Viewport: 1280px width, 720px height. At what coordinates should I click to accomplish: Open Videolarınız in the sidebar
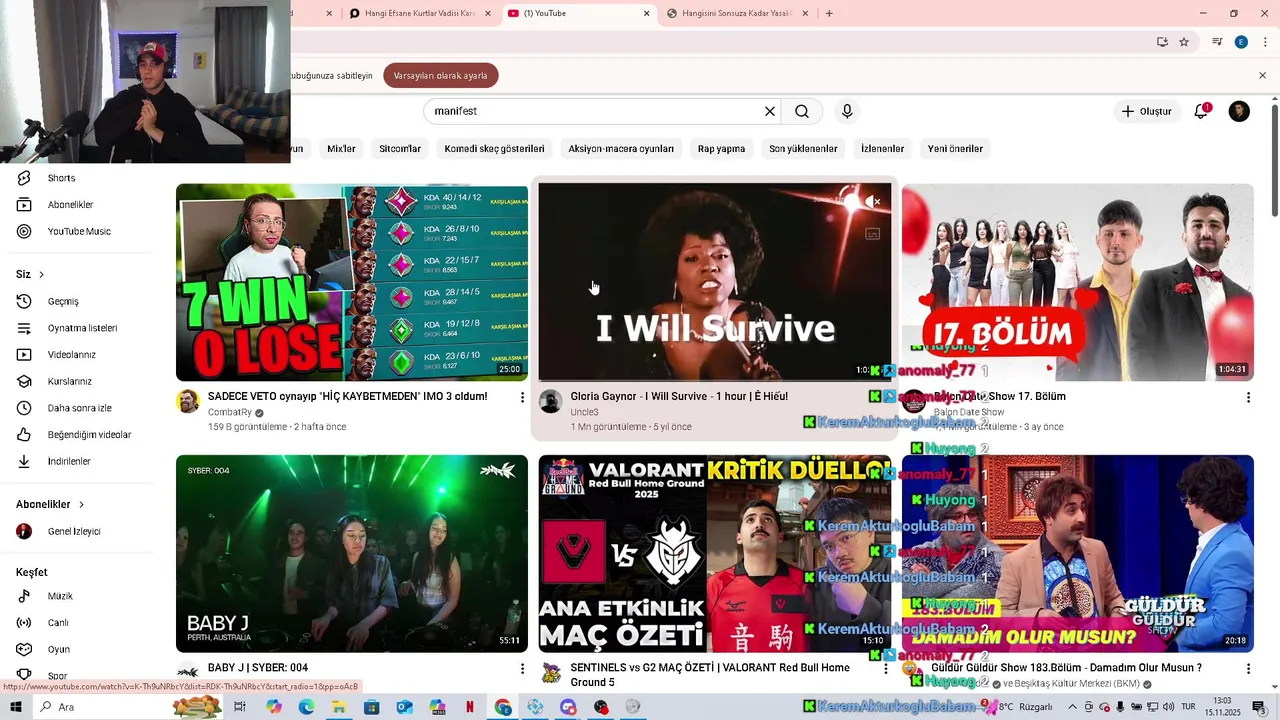pyautogui.click(x=71, y=355)
